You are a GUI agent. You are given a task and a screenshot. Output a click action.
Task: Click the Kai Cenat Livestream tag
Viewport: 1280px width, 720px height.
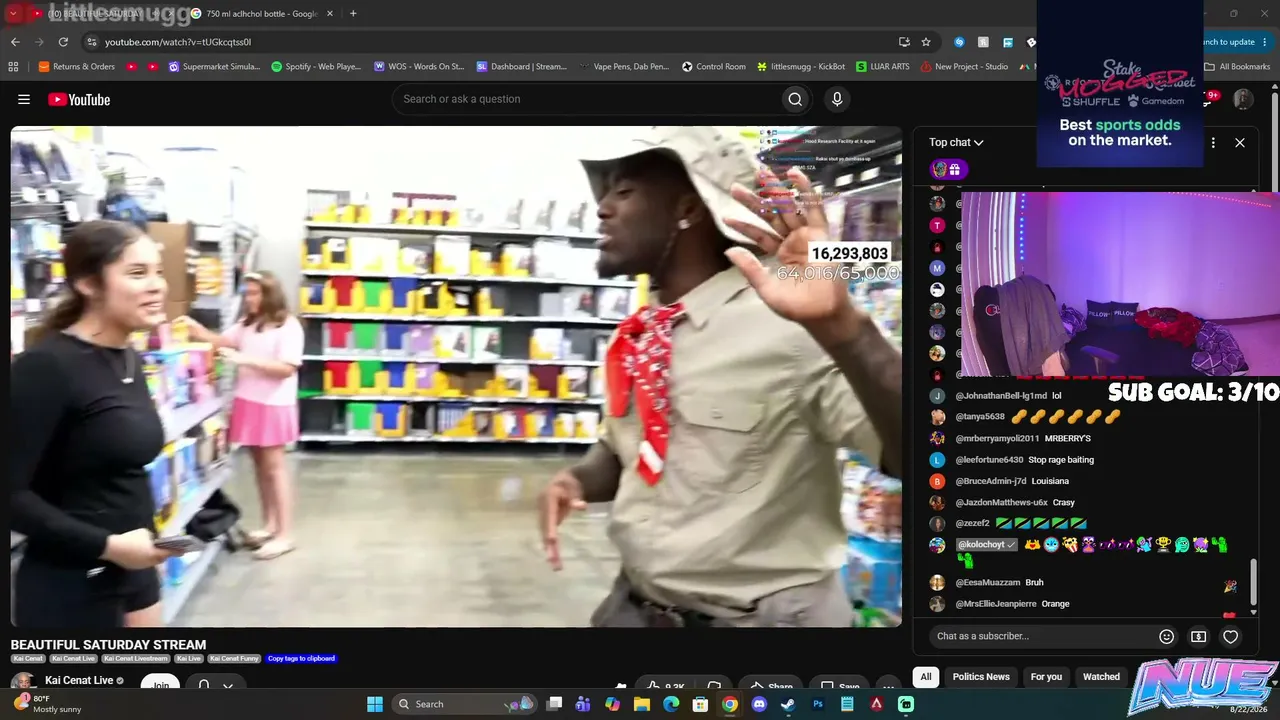(x=136, y=659)
